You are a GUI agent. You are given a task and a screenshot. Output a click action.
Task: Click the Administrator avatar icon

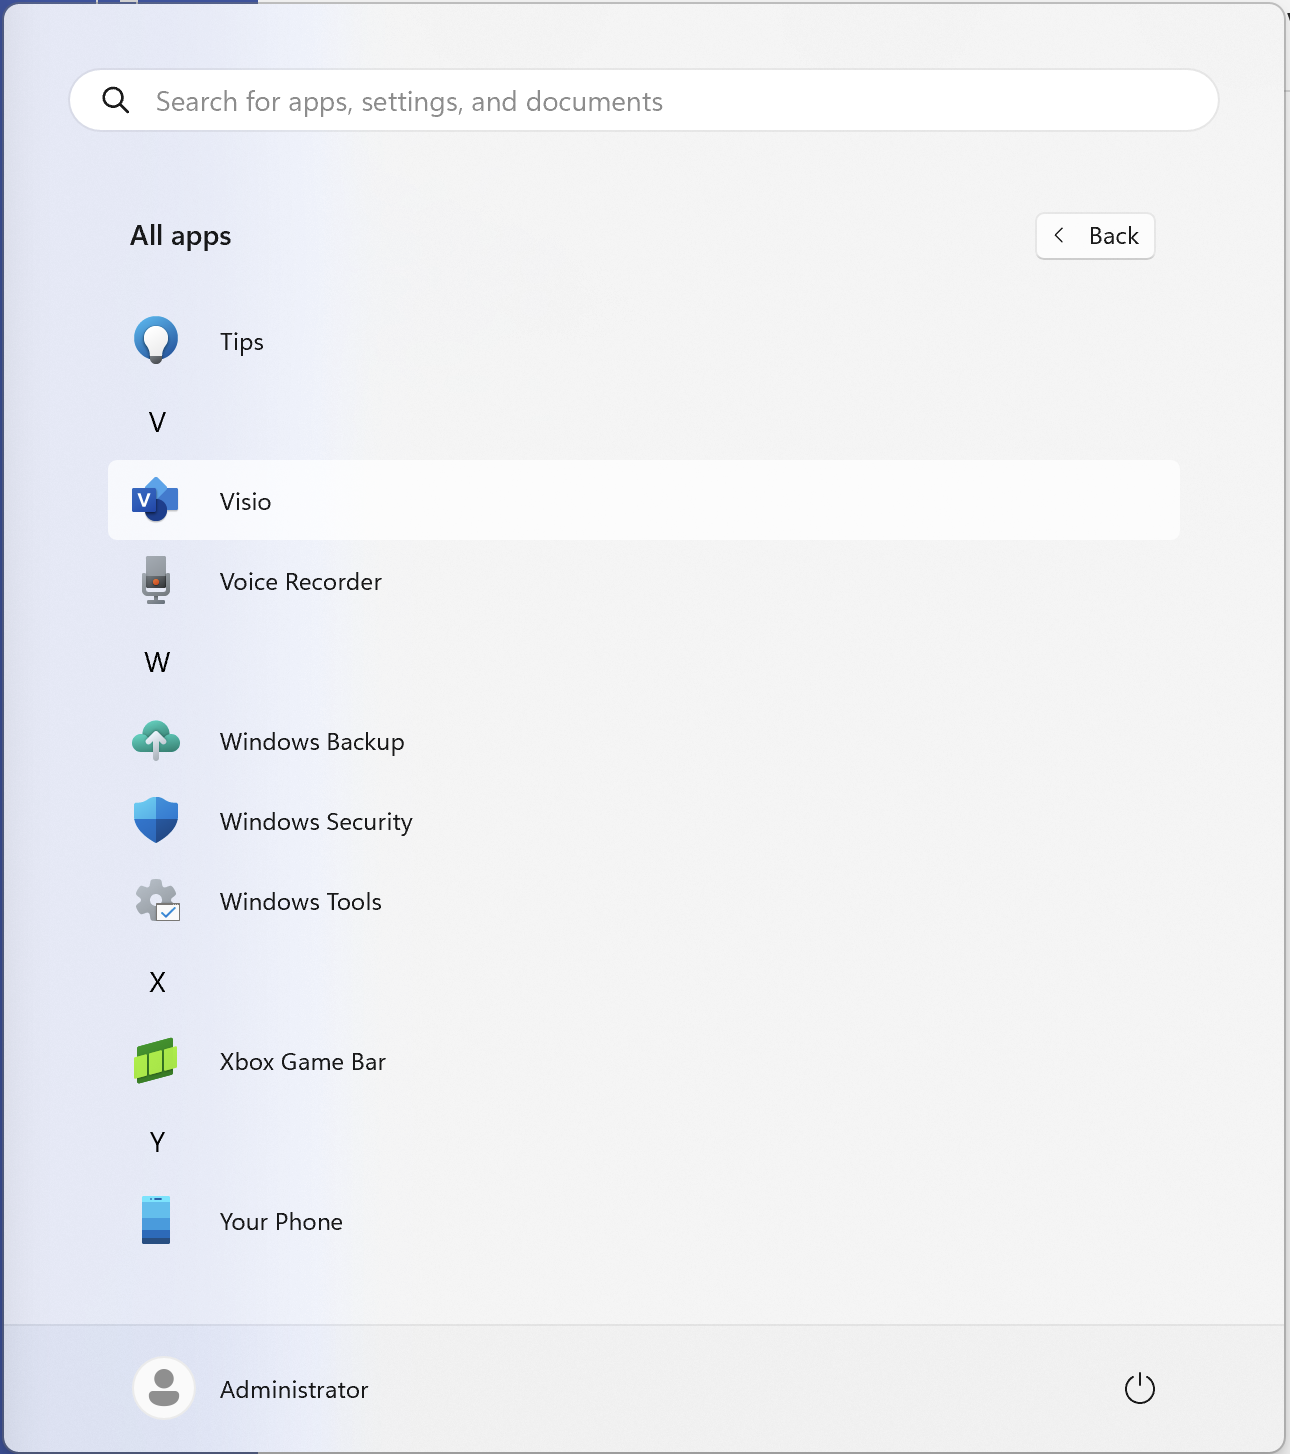[x=164, y=1388]
